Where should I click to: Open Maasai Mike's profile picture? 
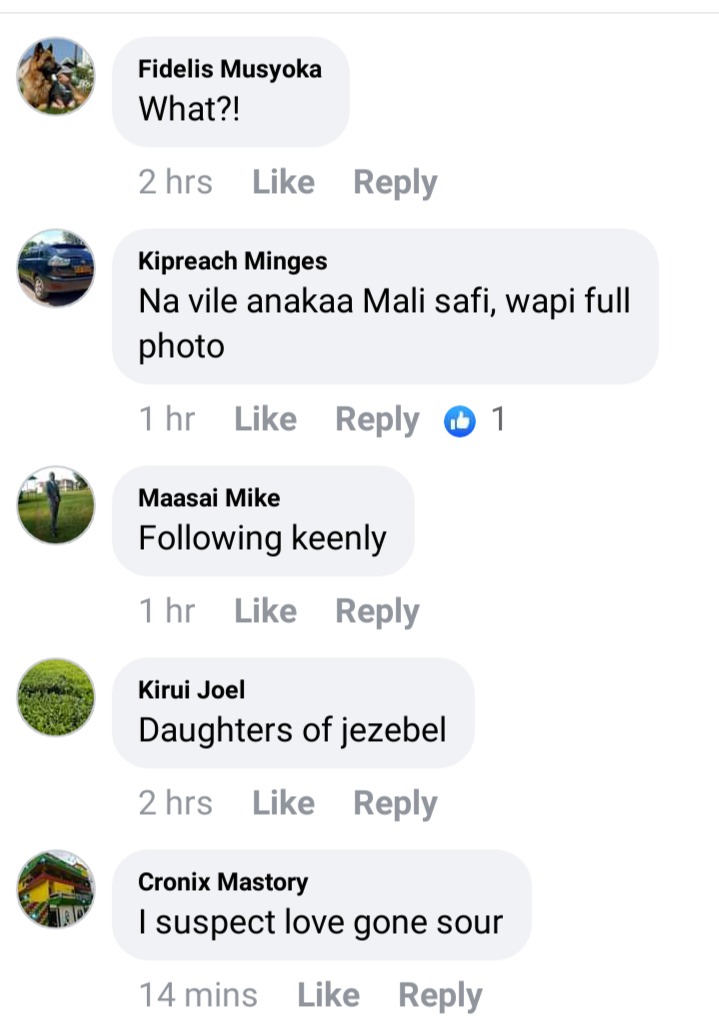click(55, 505)
